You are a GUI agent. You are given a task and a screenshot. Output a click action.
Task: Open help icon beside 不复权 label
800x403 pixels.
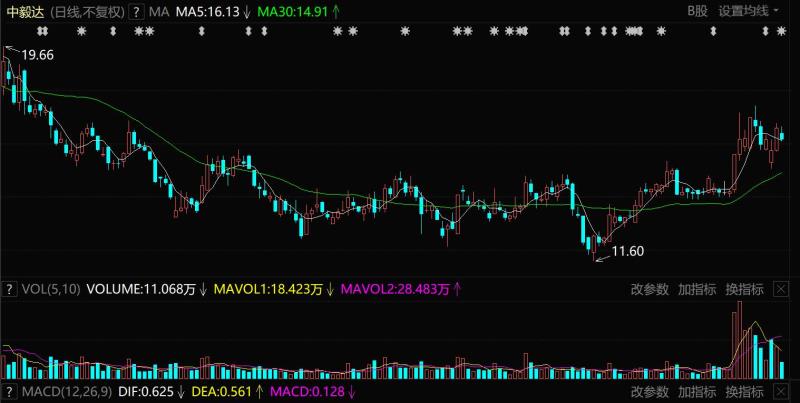pos(136,11)
